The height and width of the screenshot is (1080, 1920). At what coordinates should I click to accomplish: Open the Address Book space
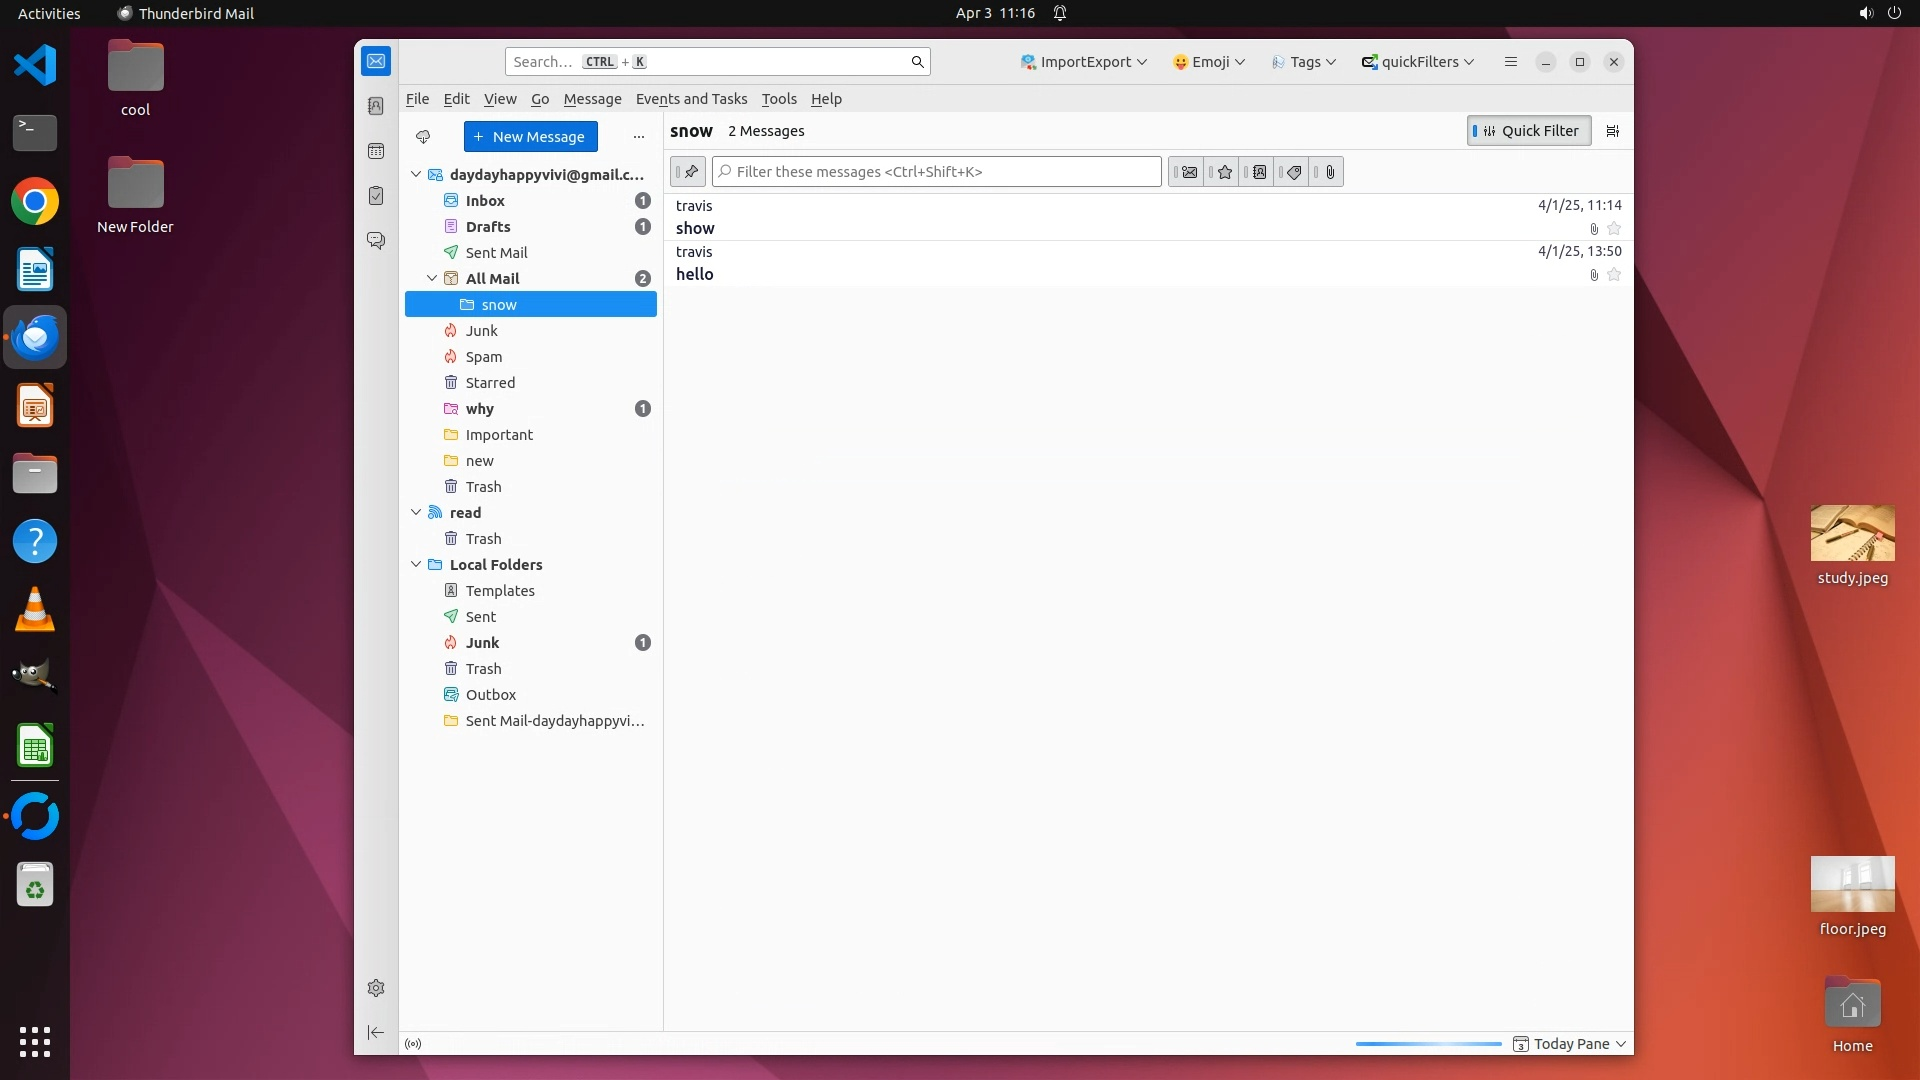coord(376,106)
